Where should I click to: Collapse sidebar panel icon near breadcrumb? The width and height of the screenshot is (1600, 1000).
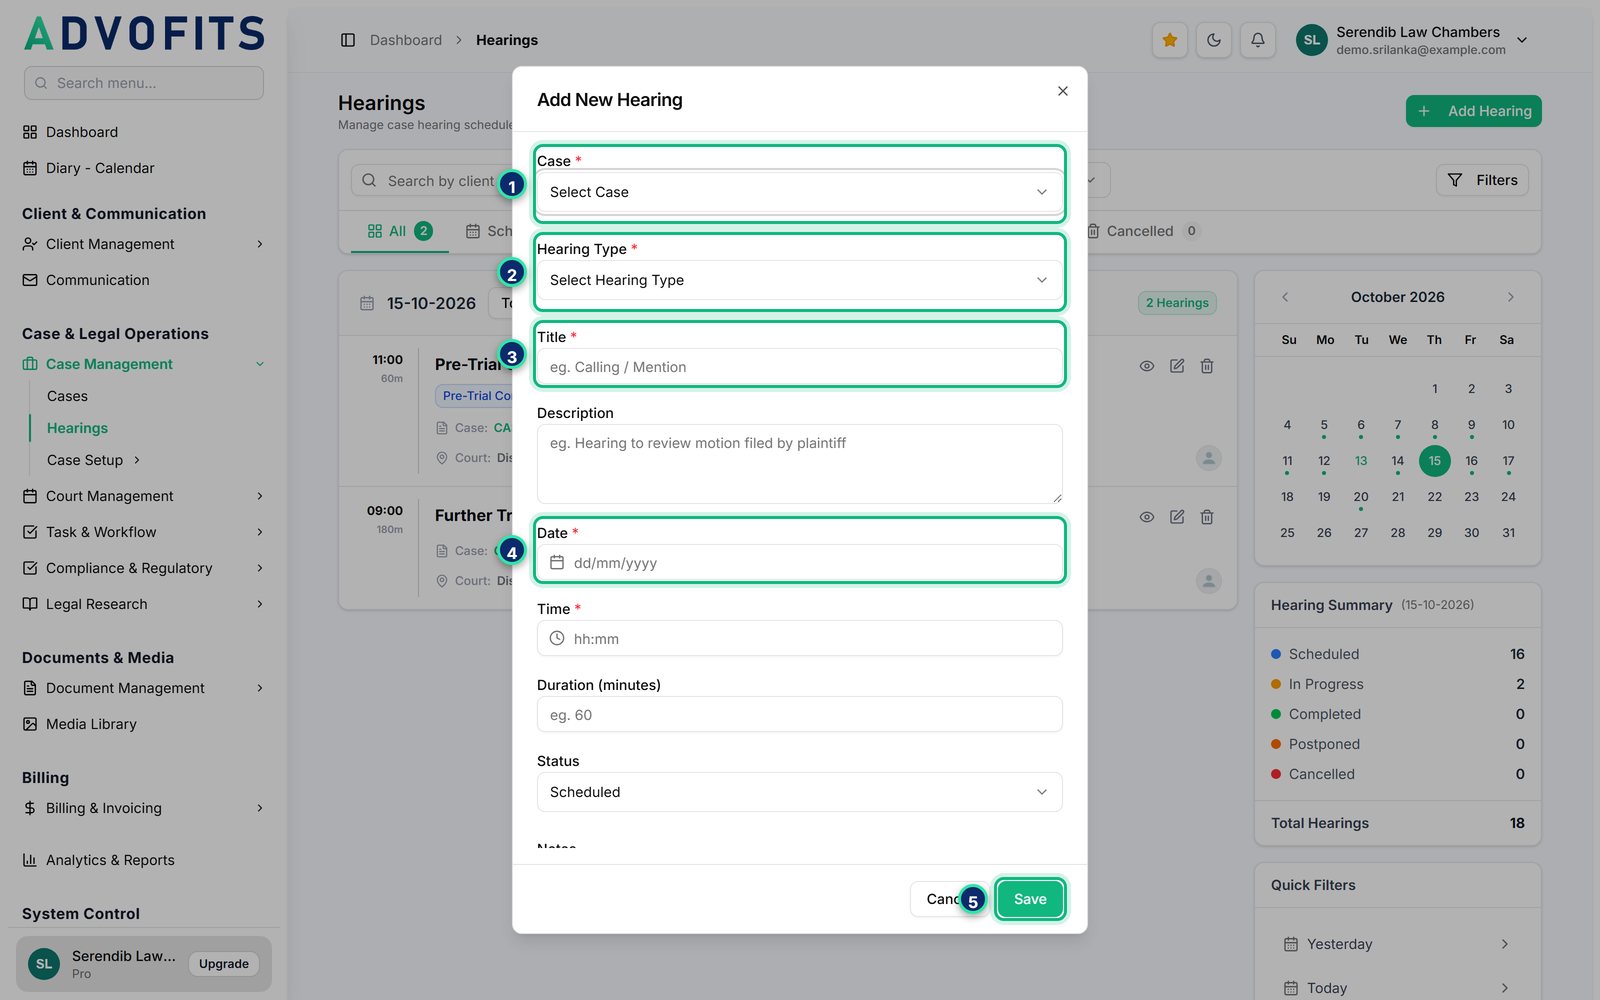[x=348, y=40]
